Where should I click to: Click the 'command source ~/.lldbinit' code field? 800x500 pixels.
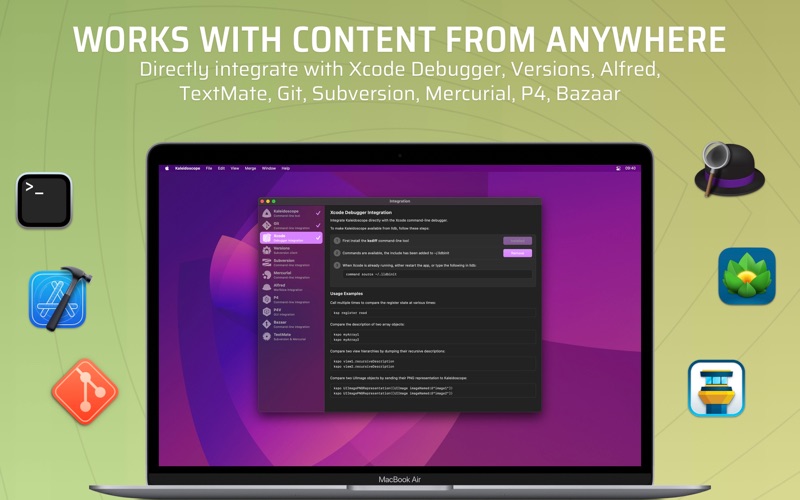coord(437,274)
